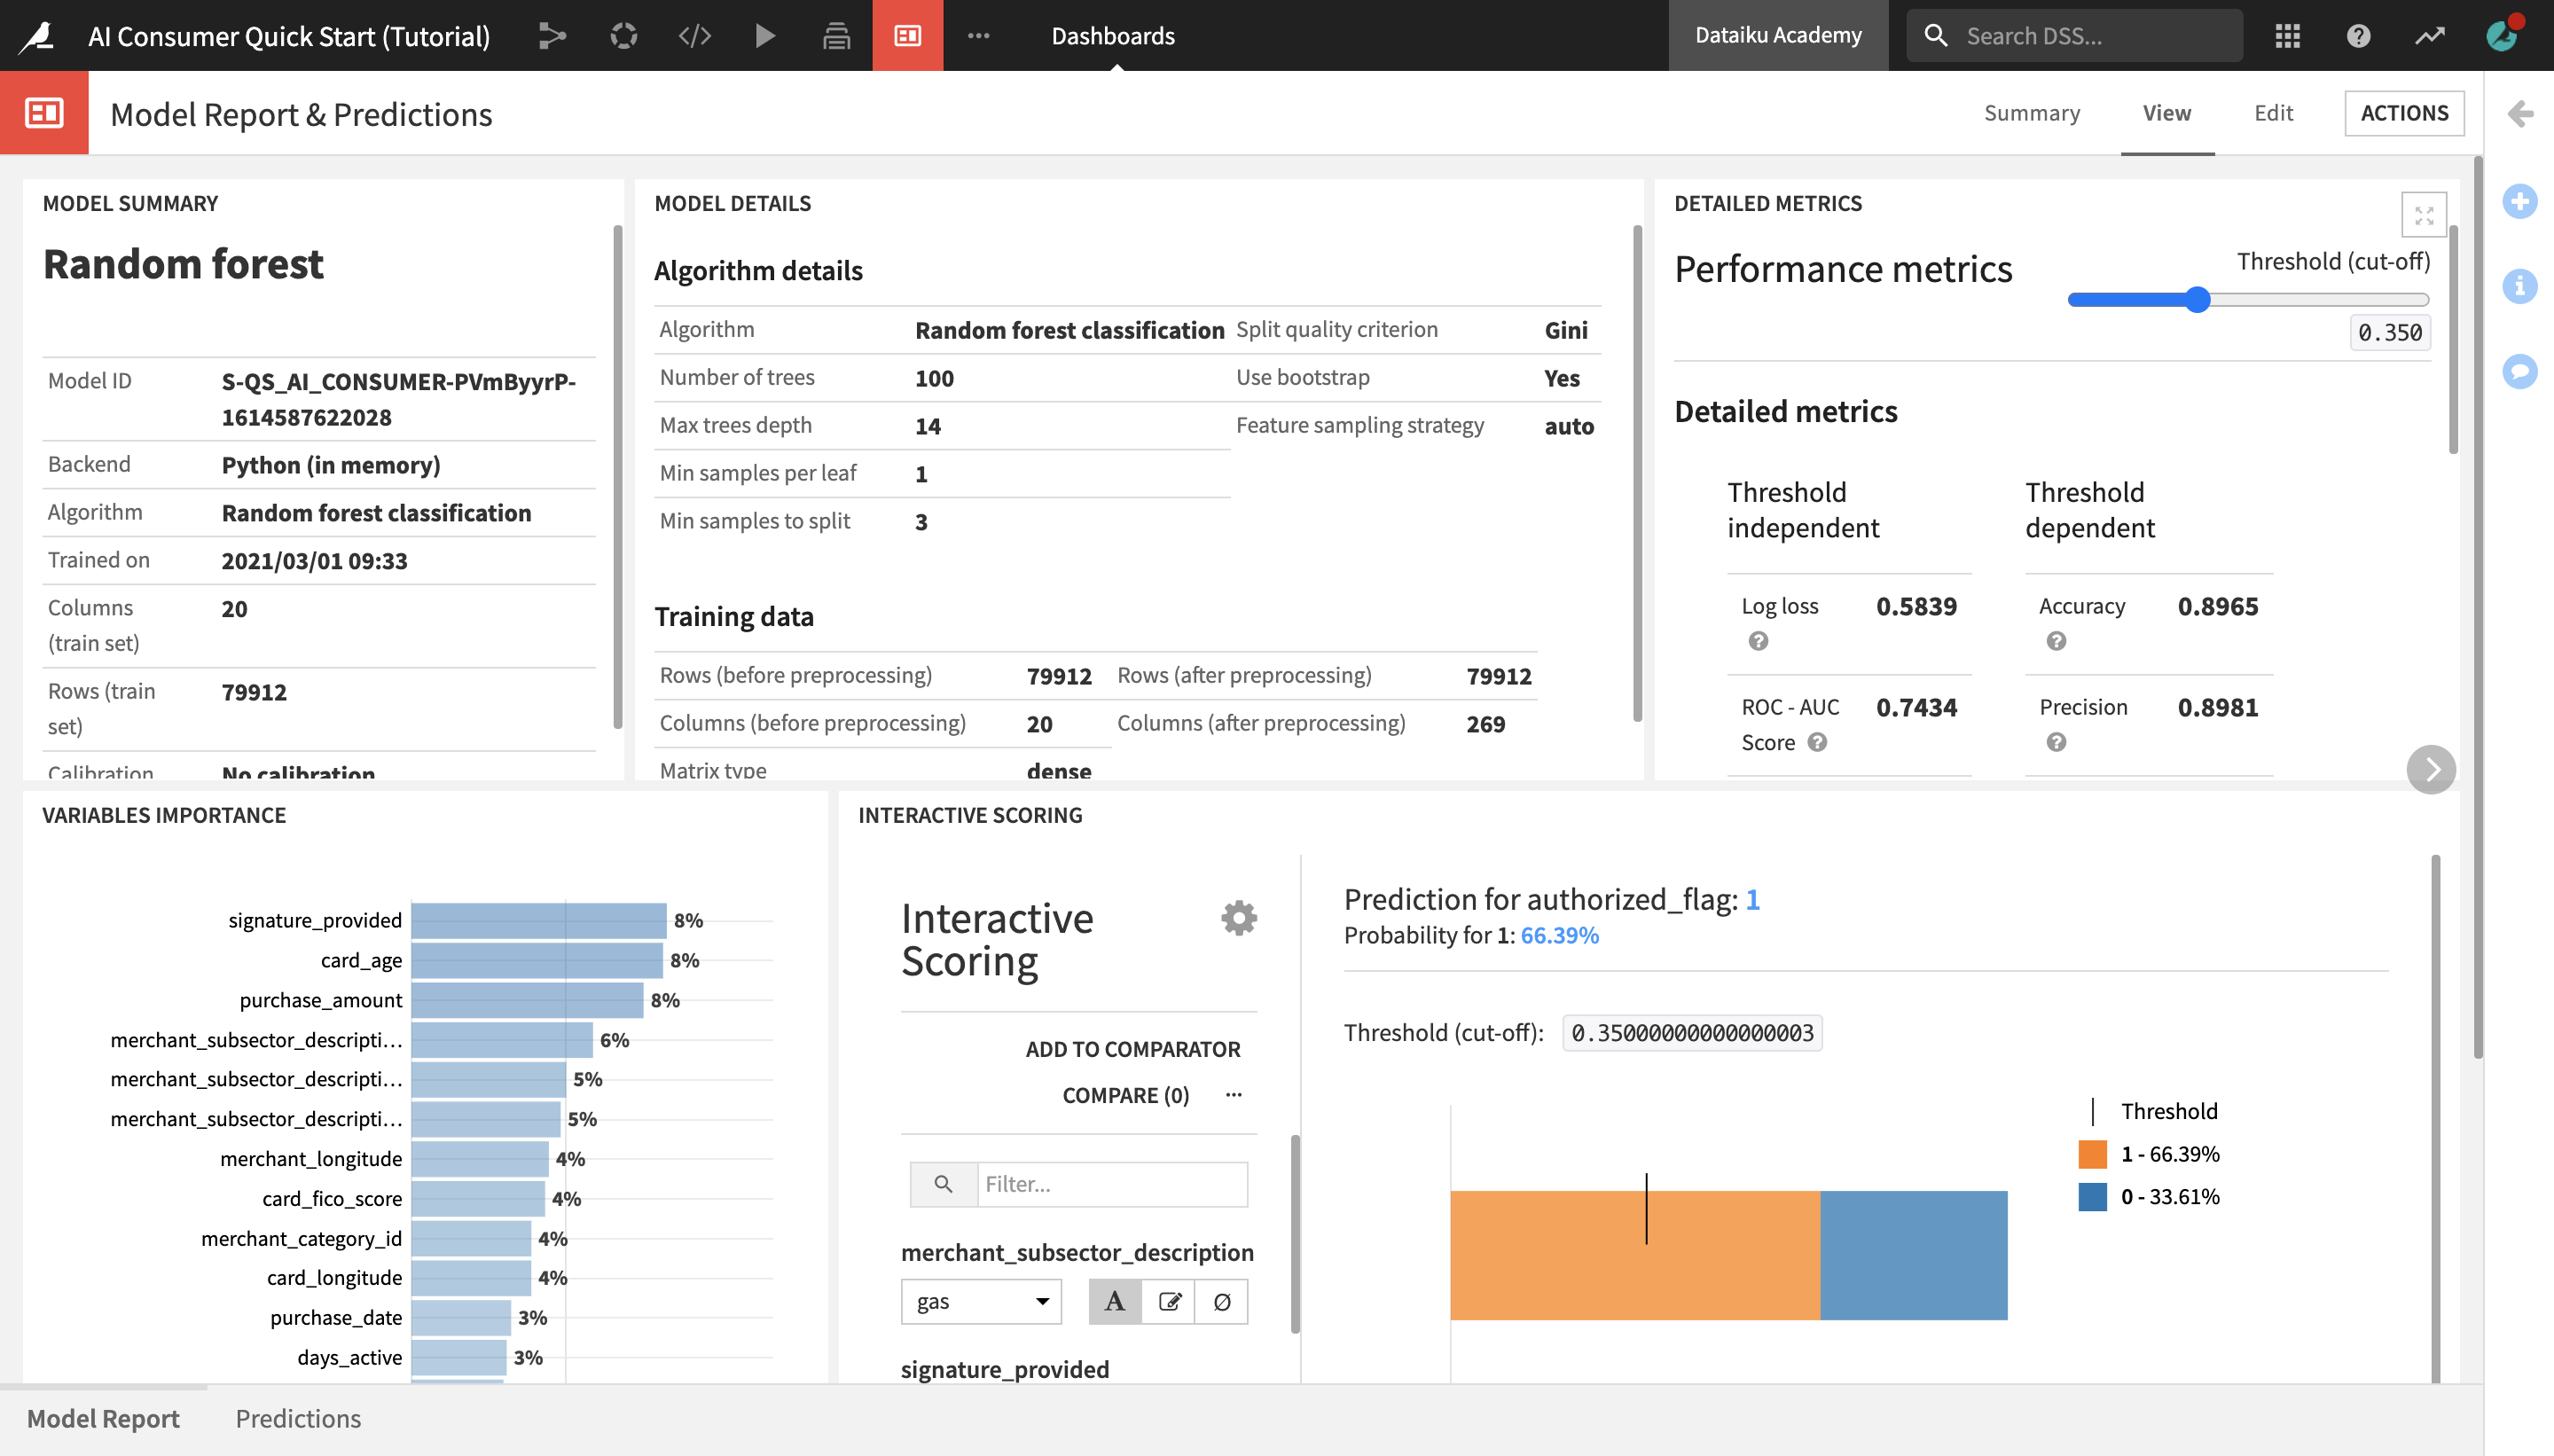Open AI Consumer Quick Start project title
The height and width of the screenshot is (1456, 2554).
289,36
